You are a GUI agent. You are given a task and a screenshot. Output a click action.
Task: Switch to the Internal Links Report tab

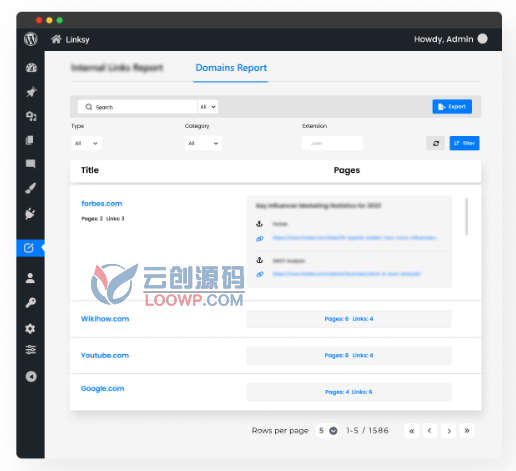[117, 68]
